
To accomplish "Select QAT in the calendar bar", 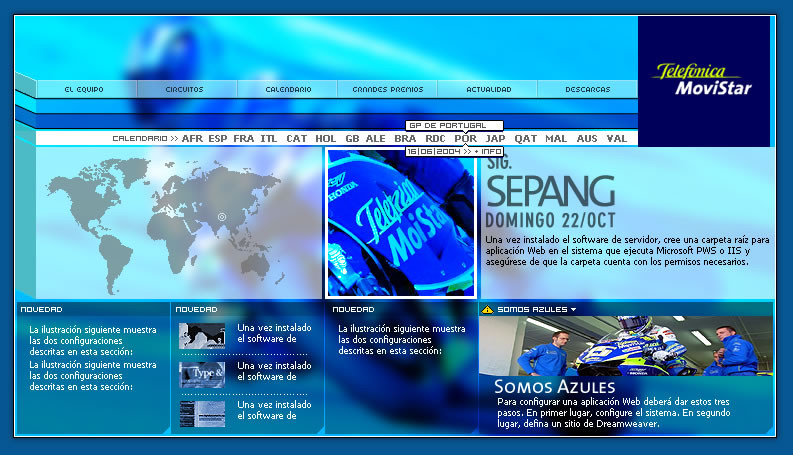I will [526, 139].
